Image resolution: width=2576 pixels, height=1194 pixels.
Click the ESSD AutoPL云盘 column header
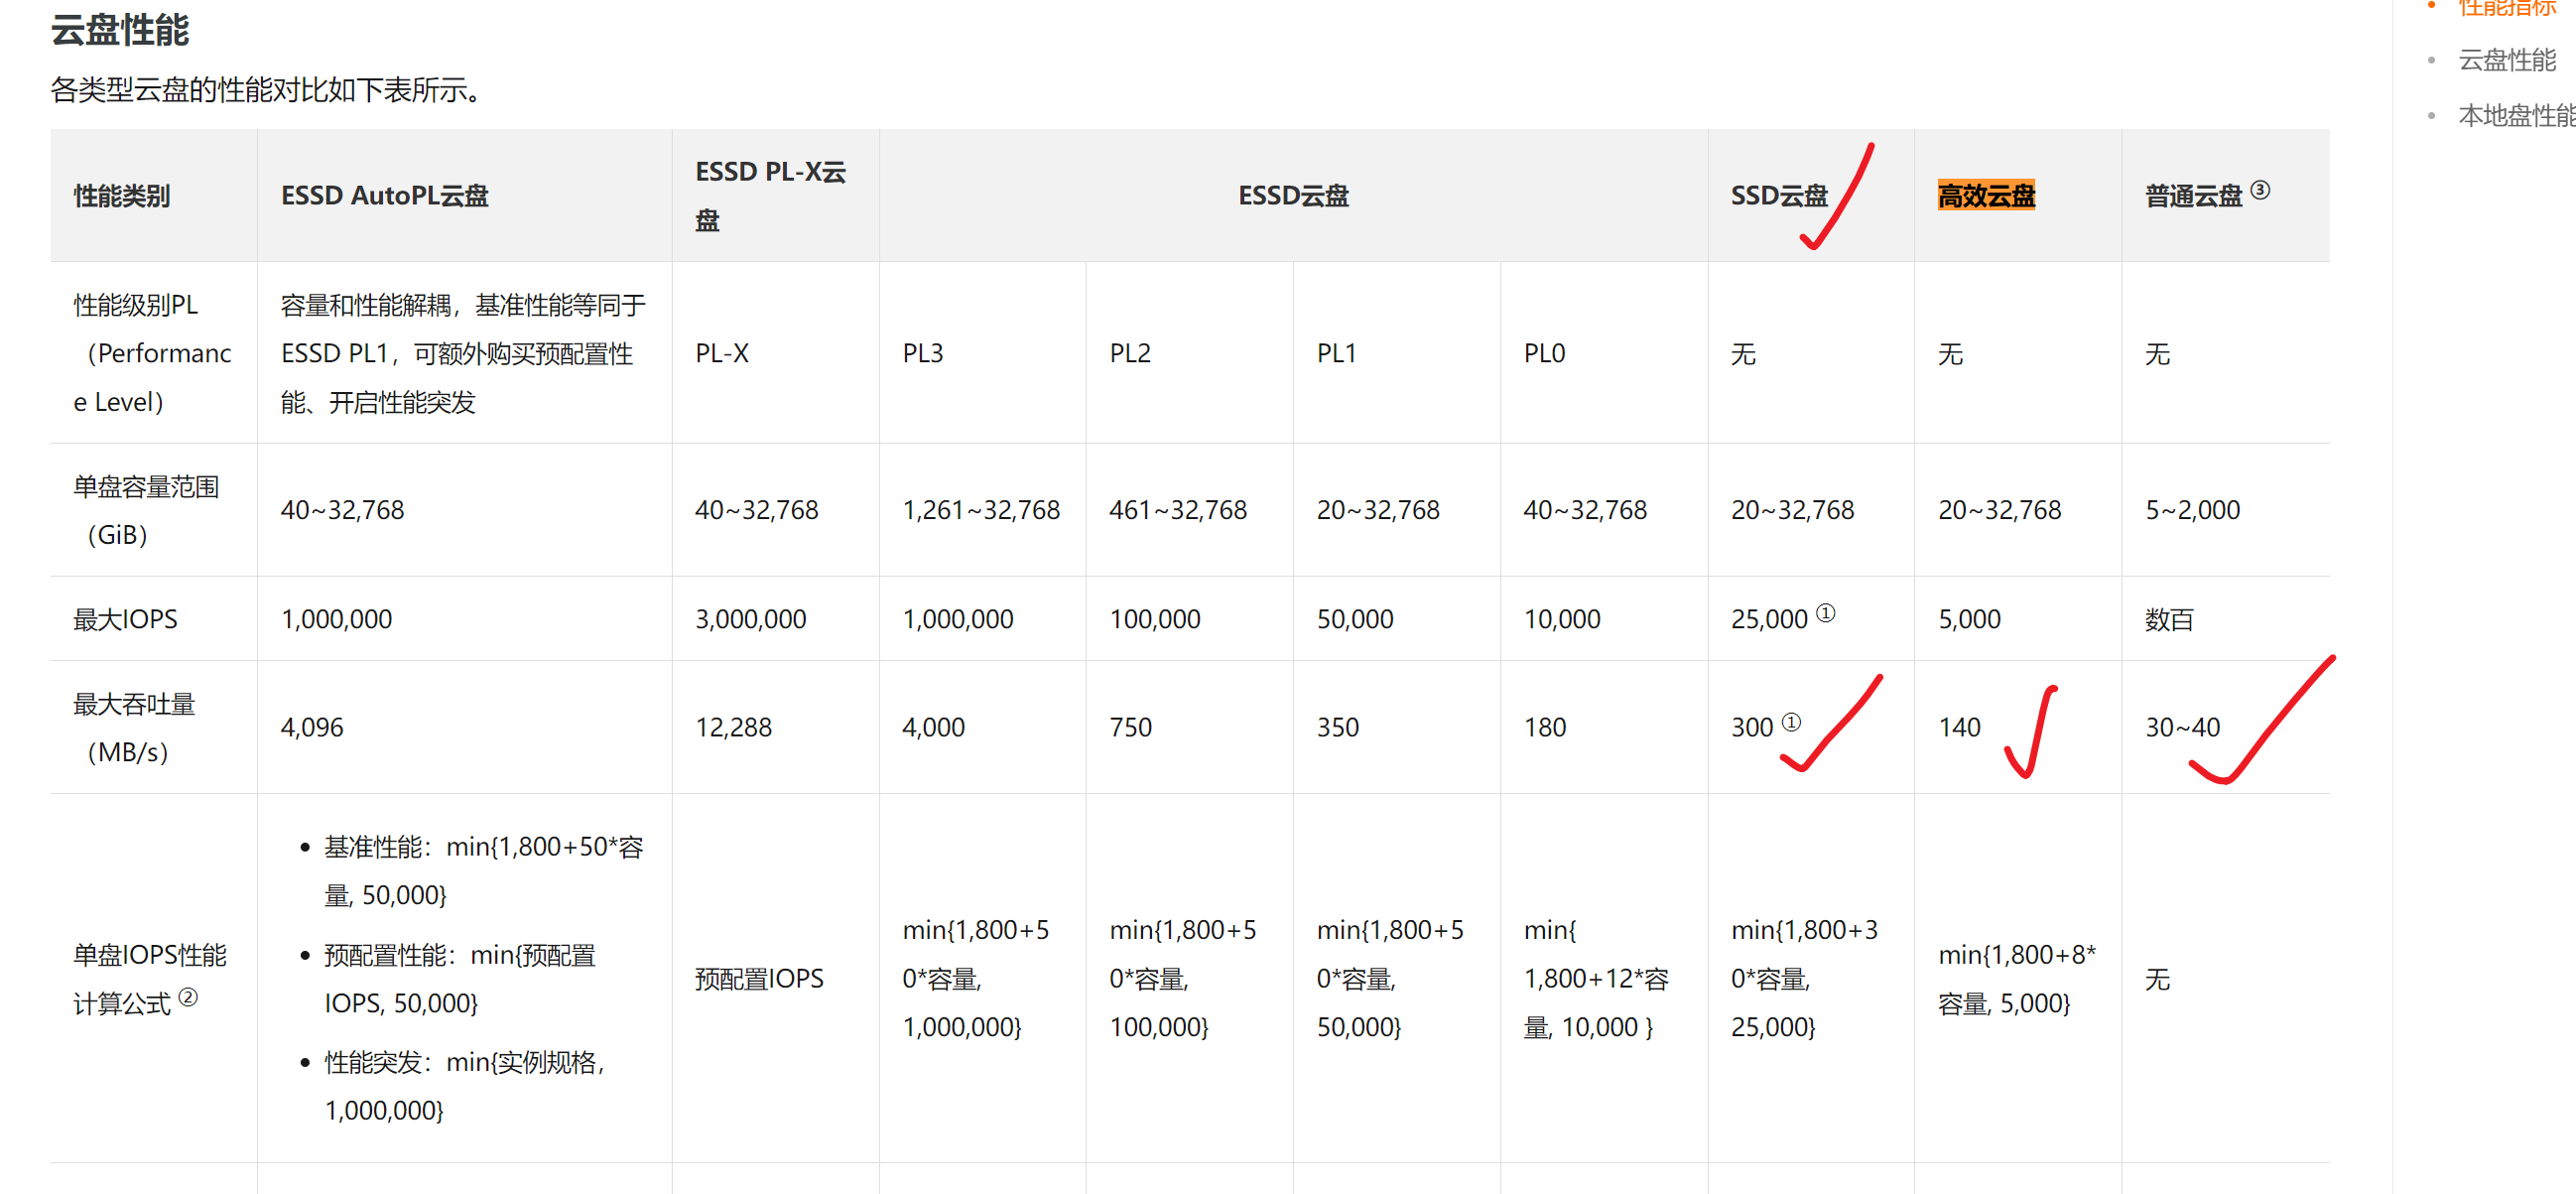(384, 196)
